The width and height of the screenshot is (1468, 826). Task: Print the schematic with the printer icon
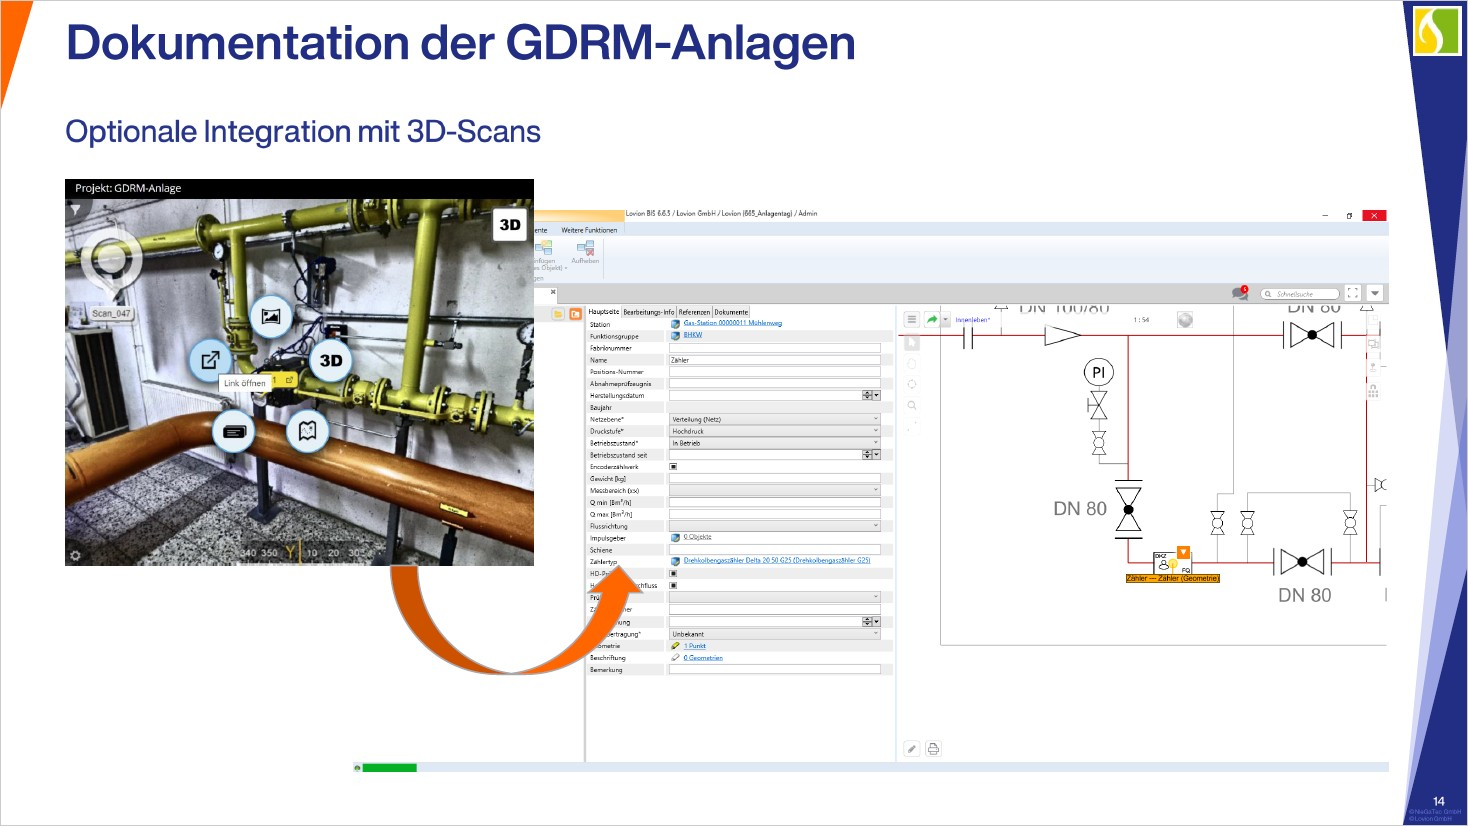point(933,749)
